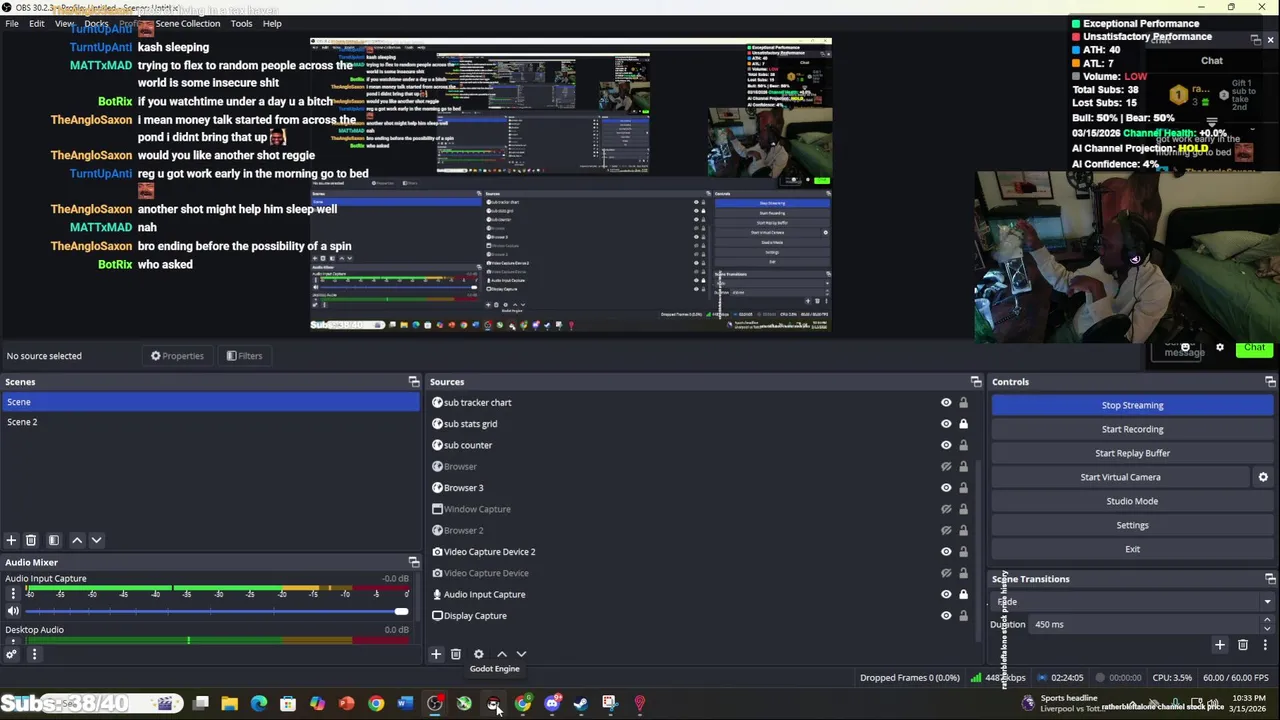The width and height of the screenshot is (1280, 720).
Task: Show the Window Capture source
Action: pyautogui.click(x=946, y=509)
